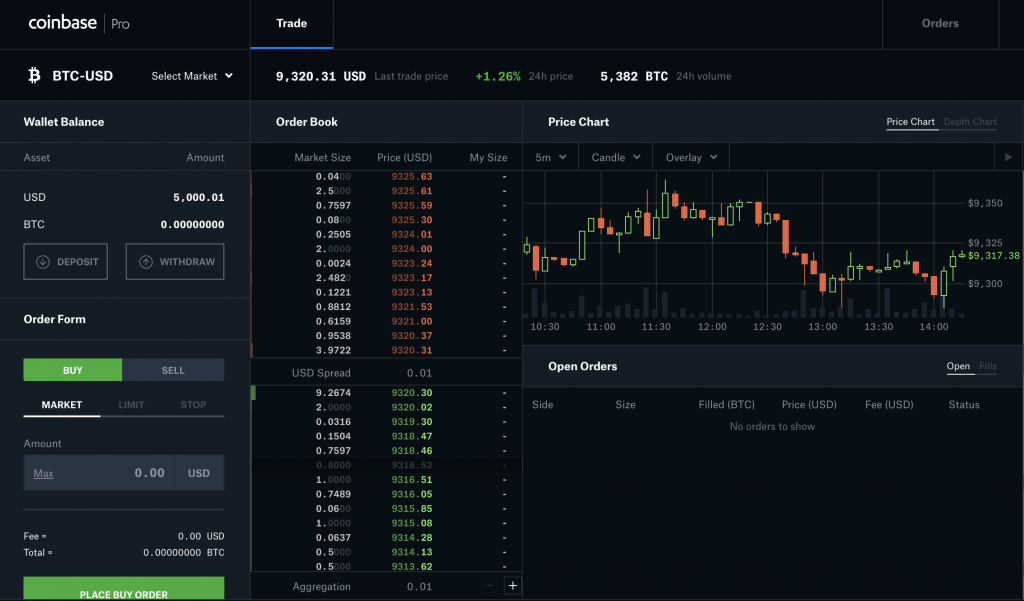Click market size 9.2674 in bids
Viewport: 1024px width, 601px height.
point(333,393)
